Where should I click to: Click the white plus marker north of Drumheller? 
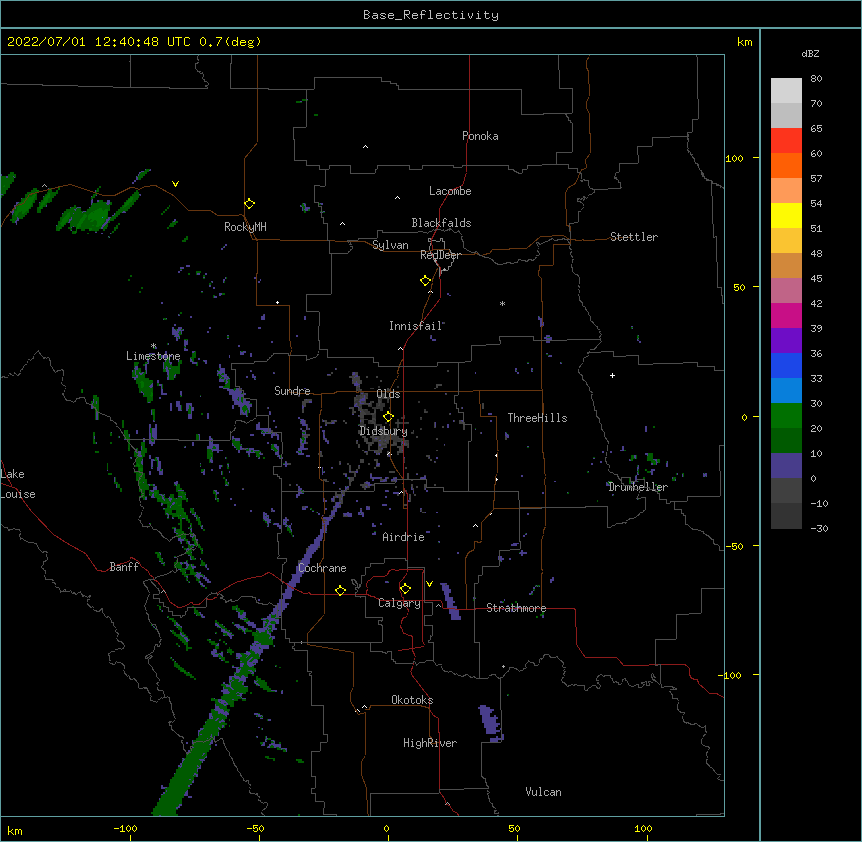pyautogui.click(x=612, y=375)
